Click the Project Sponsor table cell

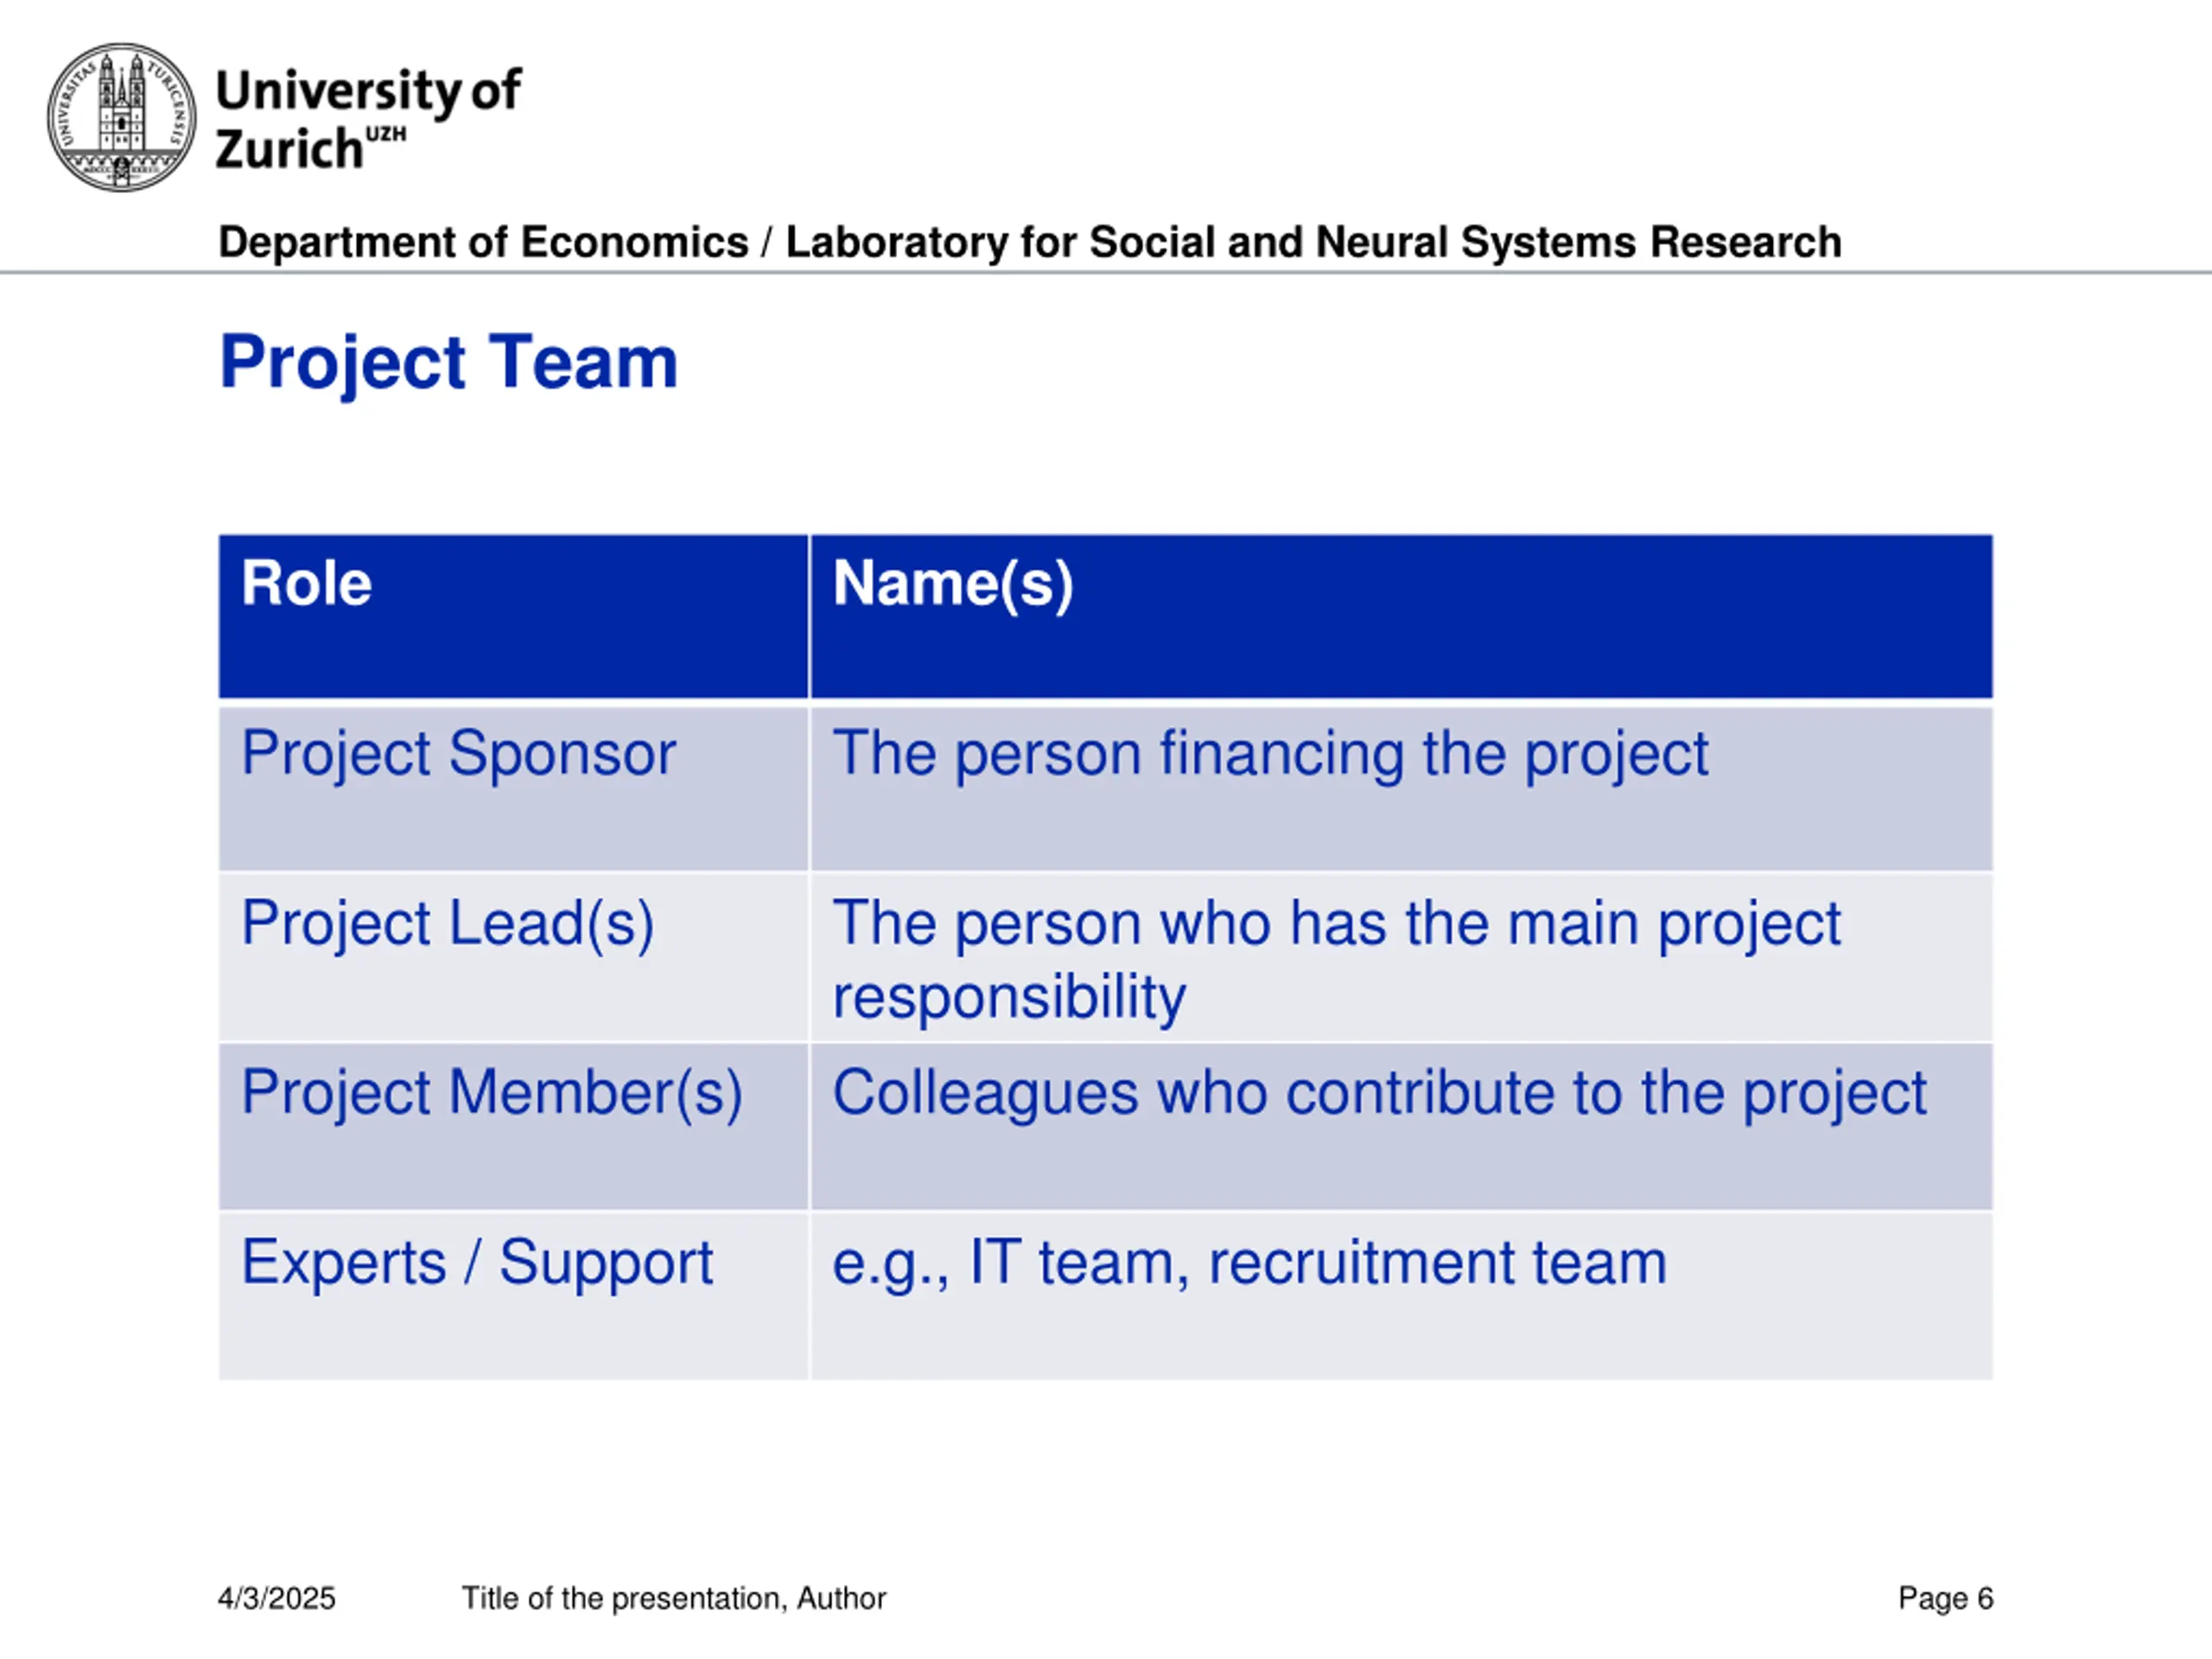tap(513, 788)
